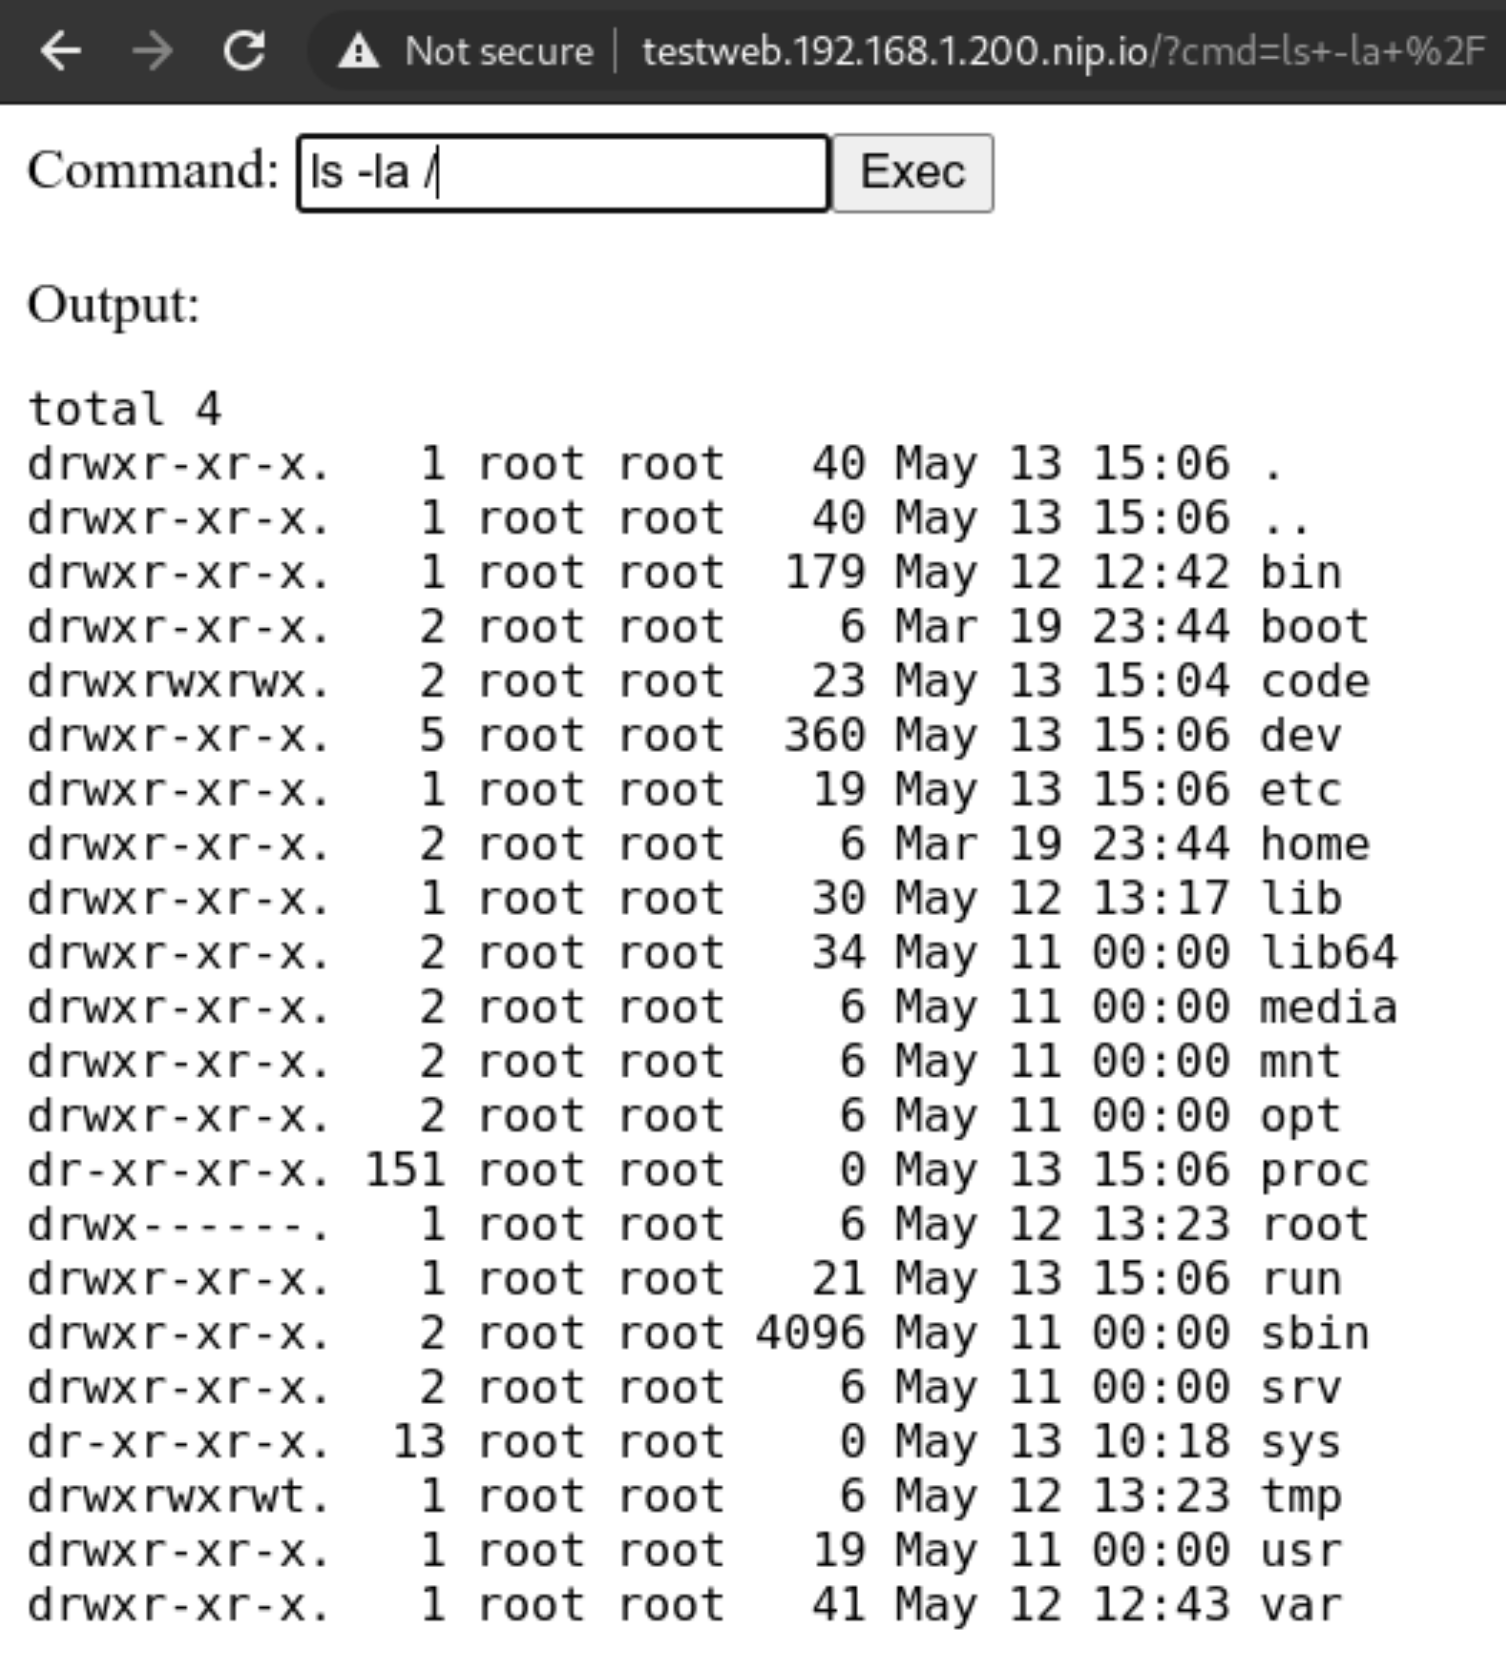
Task: Click the size 360 in dev row
Action: tap(824, 735)
